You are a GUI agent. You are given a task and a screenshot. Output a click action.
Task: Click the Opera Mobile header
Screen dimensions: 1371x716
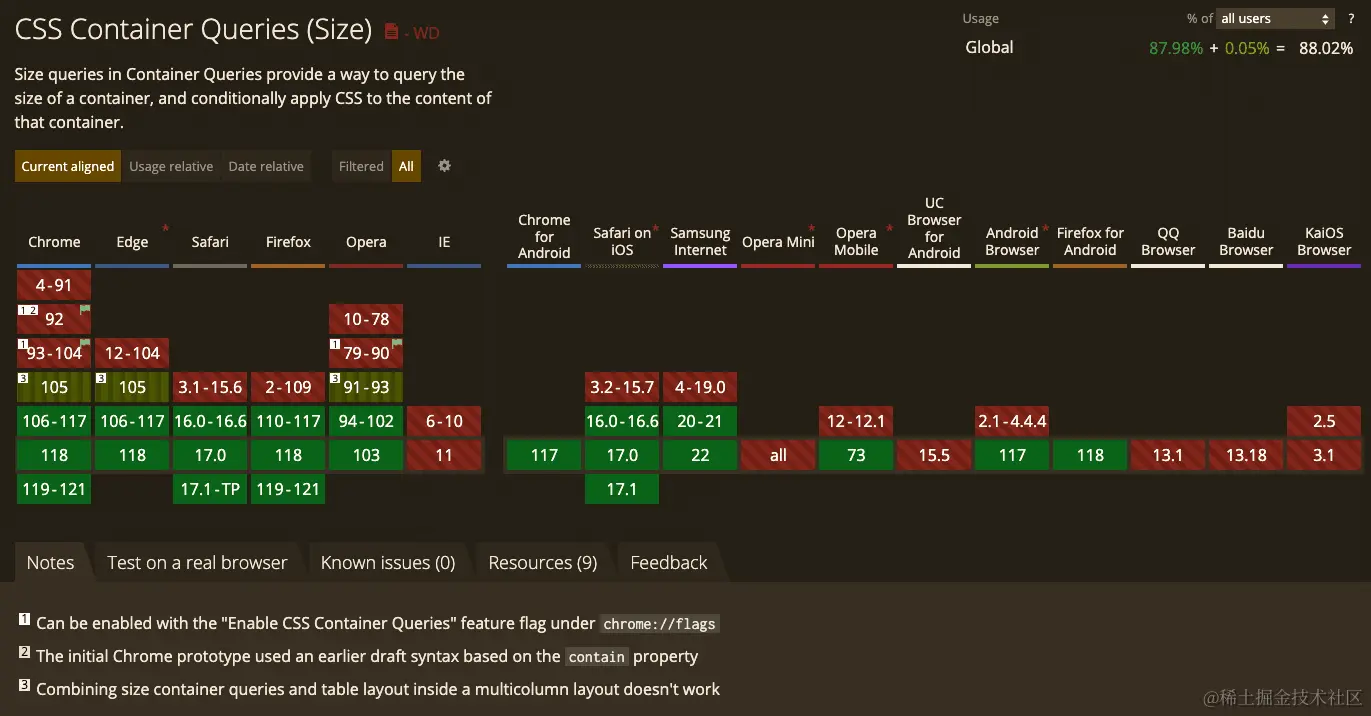point(856,241)
